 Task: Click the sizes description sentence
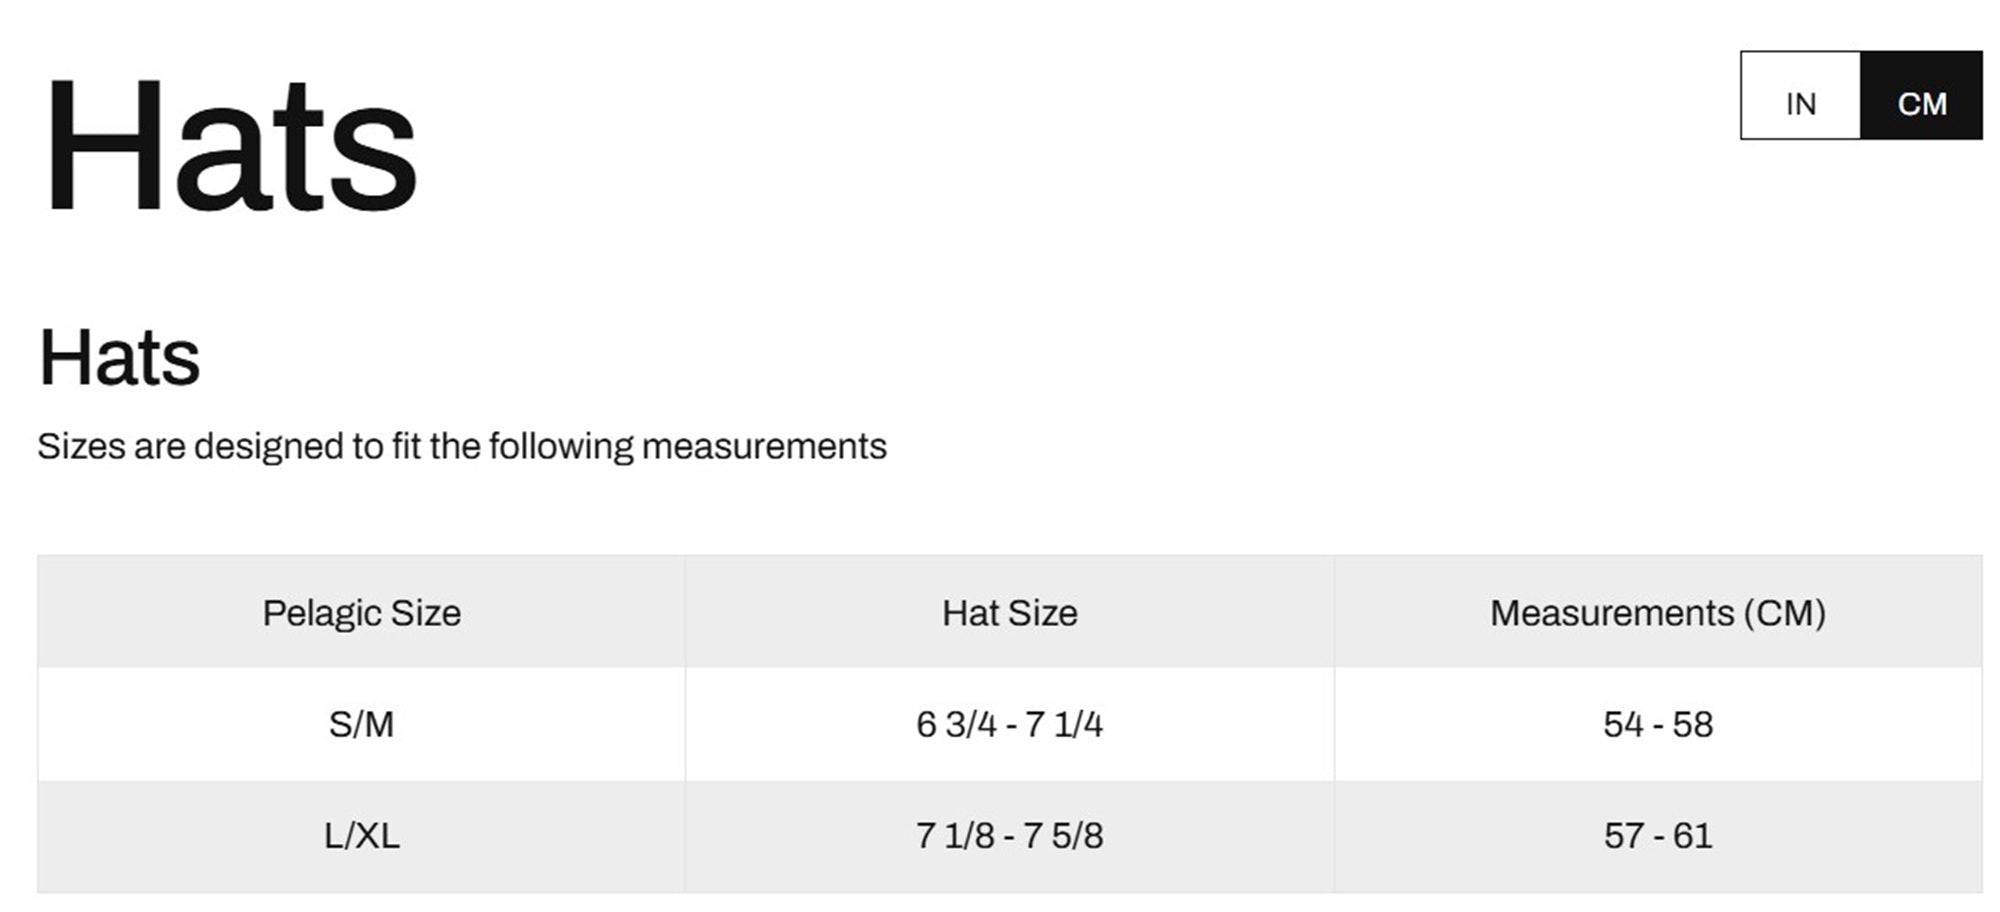(462, 447)
